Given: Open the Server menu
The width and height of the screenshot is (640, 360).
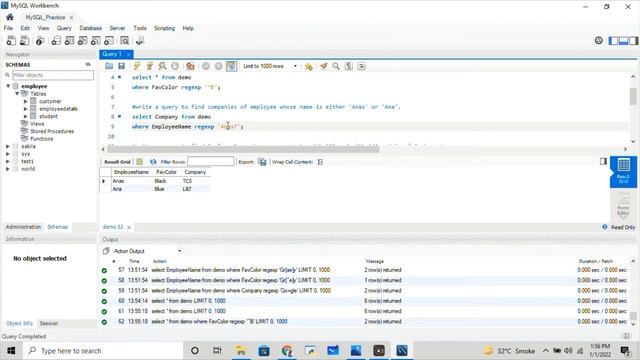Looking at the screenshot, I should (117, 28).
